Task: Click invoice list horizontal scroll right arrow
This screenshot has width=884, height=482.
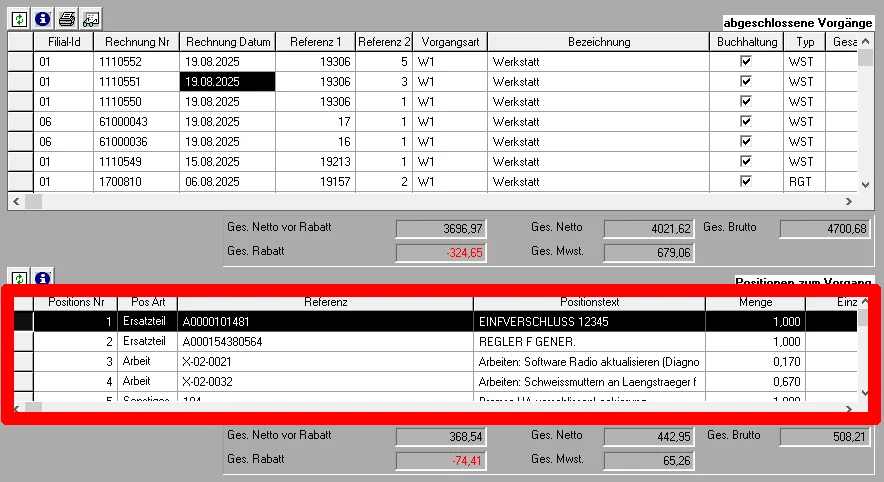Action: point(848,201)
